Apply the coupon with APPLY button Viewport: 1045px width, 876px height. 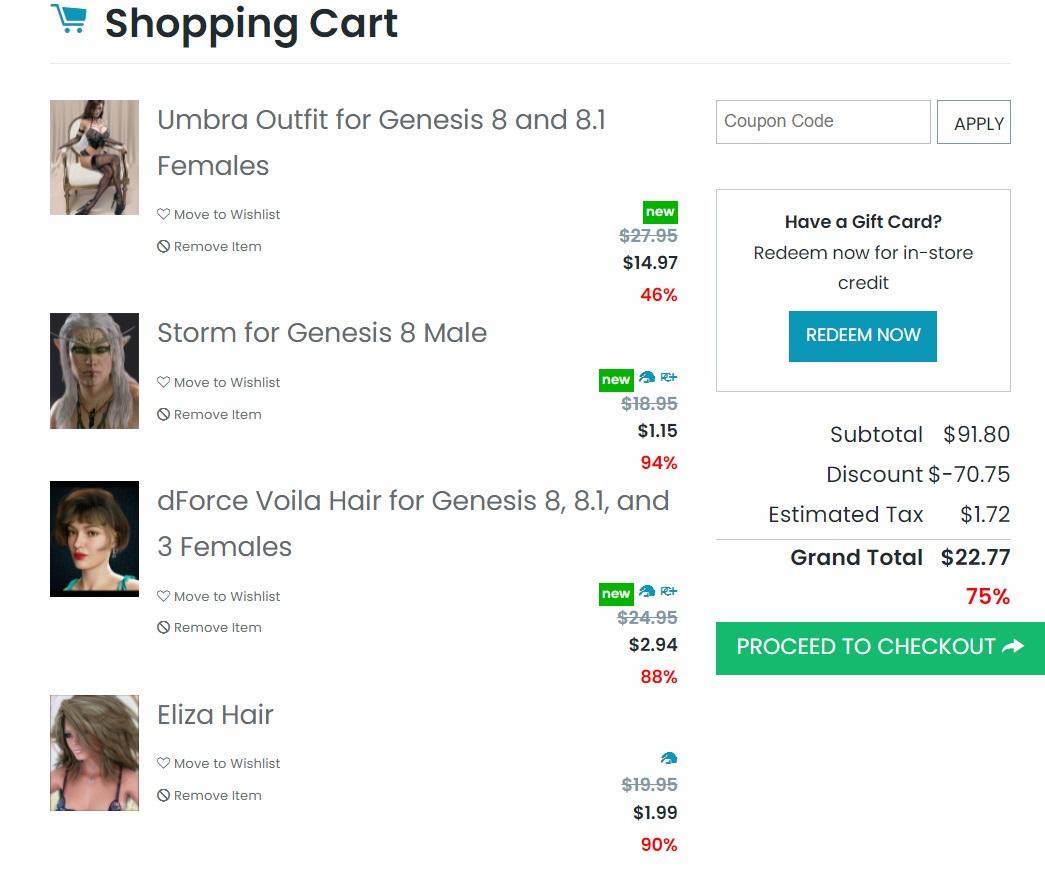point(974,123)
